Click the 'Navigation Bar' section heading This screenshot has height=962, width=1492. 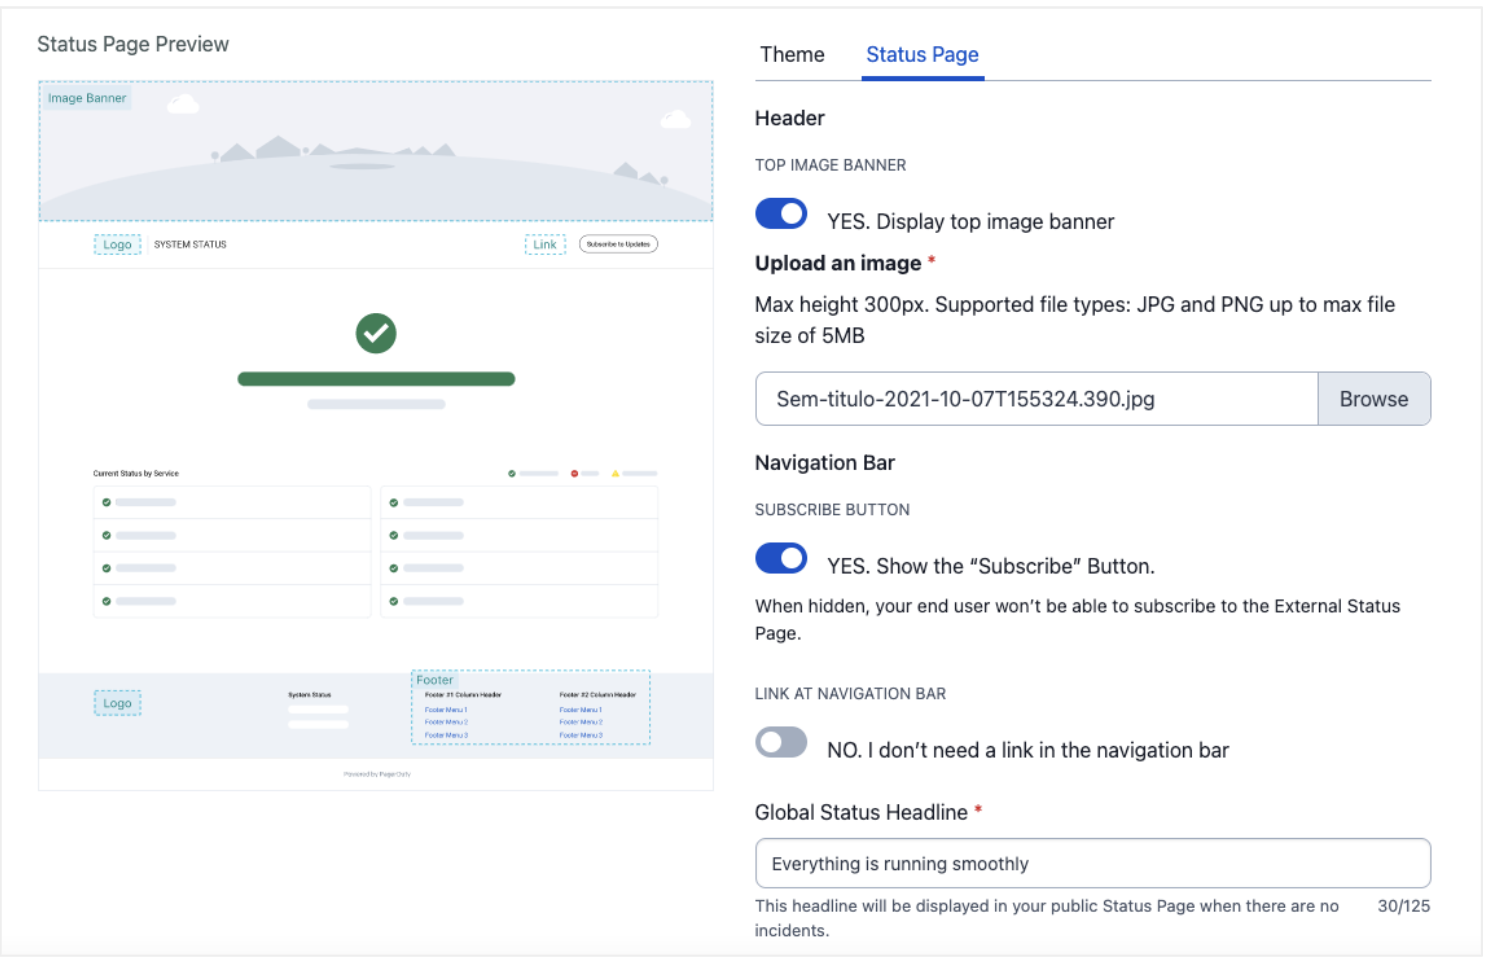point(825,463)
